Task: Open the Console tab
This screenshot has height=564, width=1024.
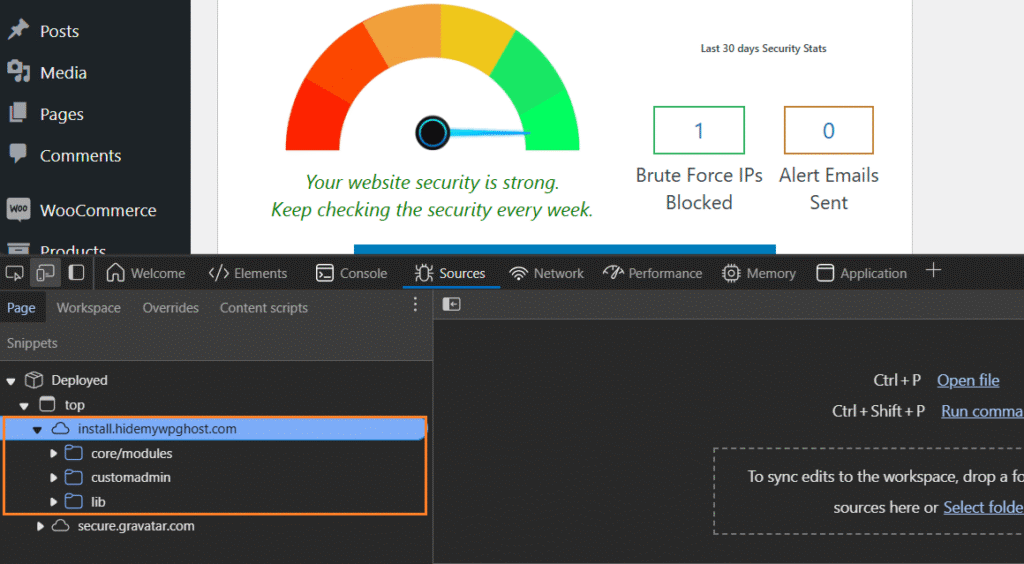Action: [351, 273]
